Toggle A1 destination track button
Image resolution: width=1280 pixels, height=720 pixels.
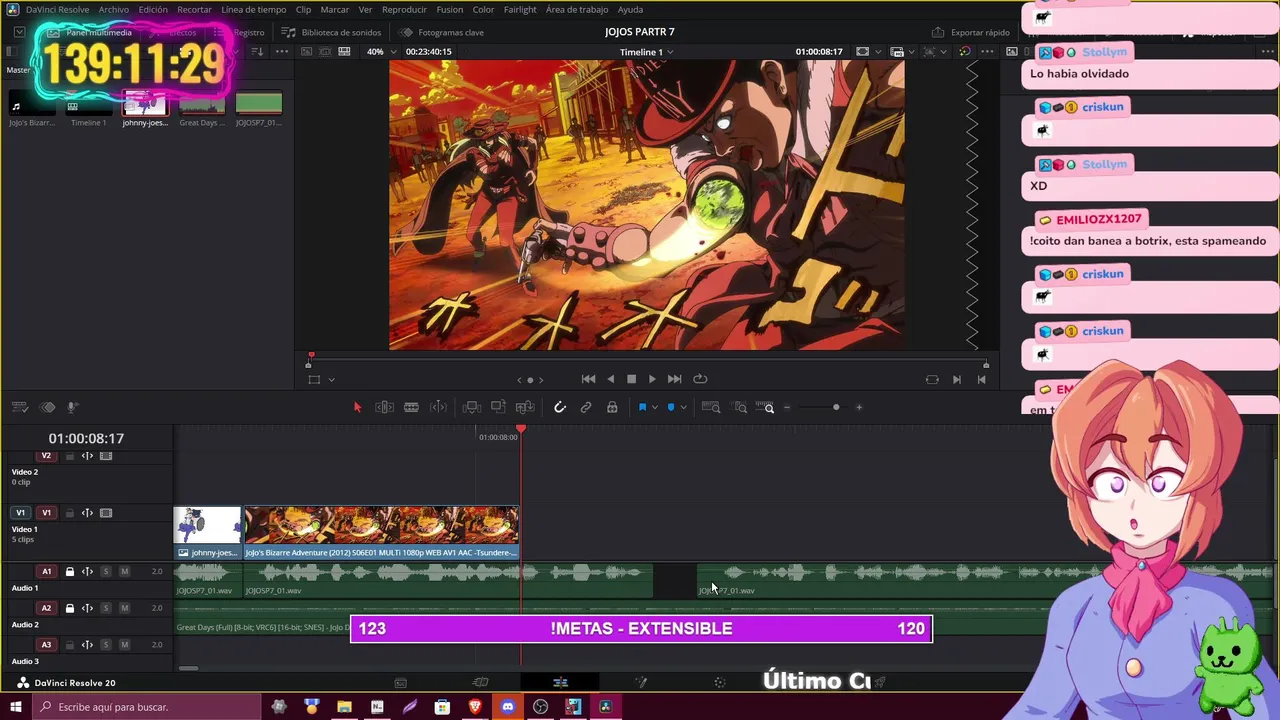tap(46, 572)
